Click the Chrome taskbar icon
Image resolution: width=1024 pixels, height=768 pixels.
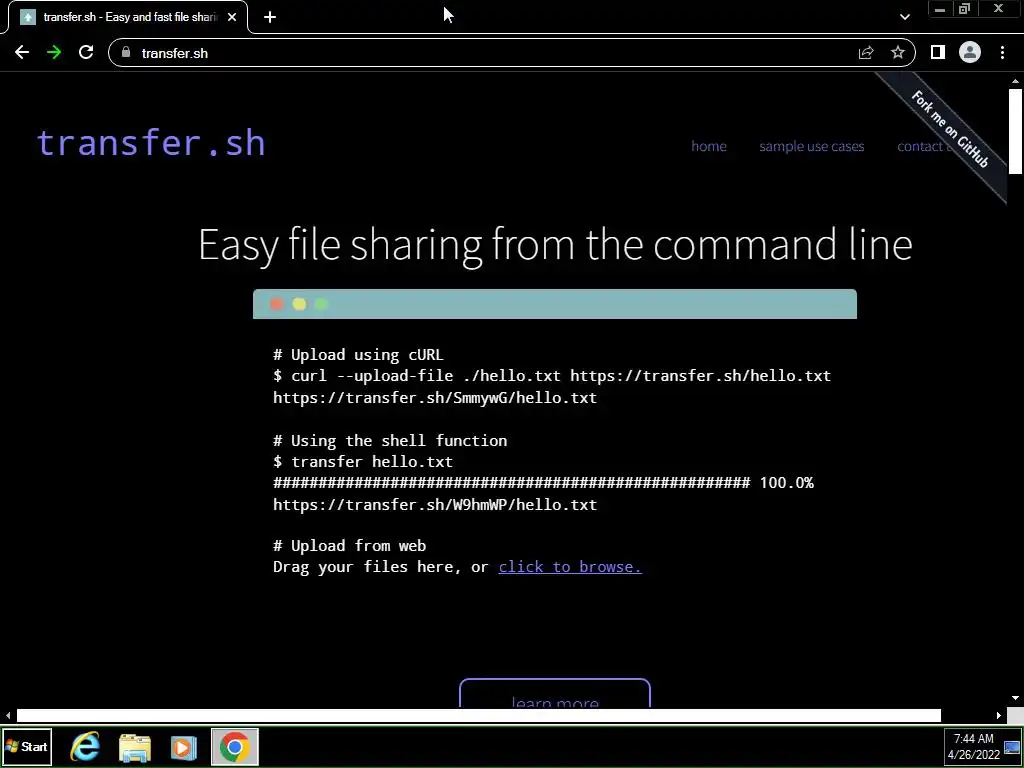click(x=235, y=747)
